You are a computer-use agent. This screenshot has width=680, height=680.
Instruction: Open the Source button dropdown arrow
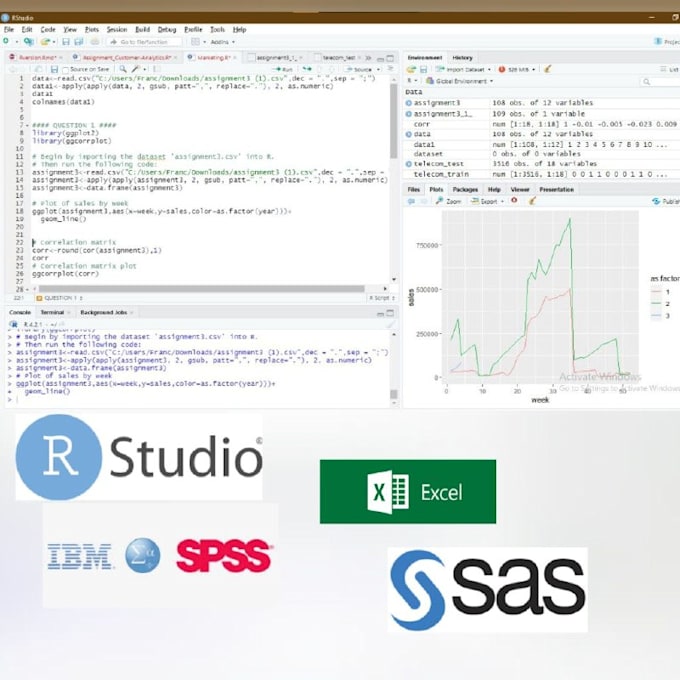coord(379,69)
